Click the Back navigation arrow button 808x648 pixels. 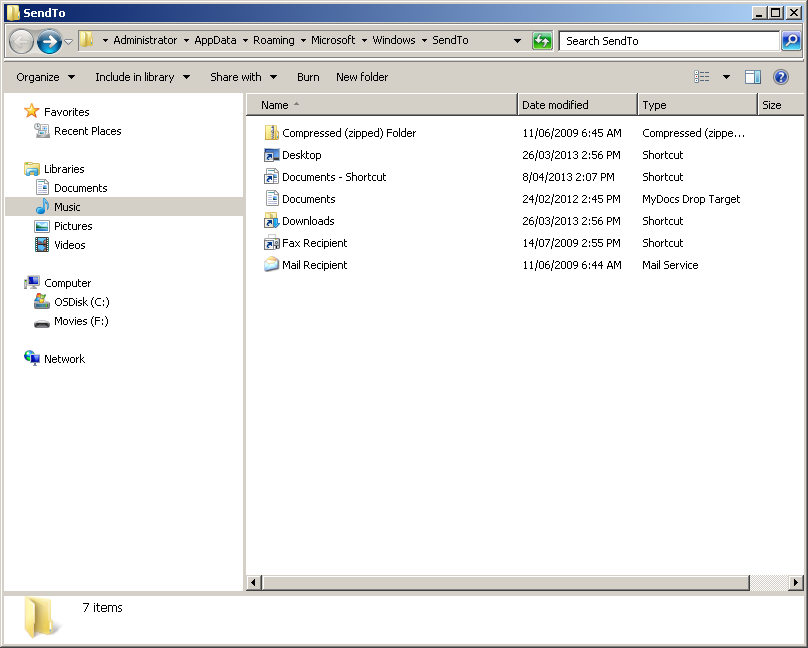pyautogui.click(x=21, y=41)
